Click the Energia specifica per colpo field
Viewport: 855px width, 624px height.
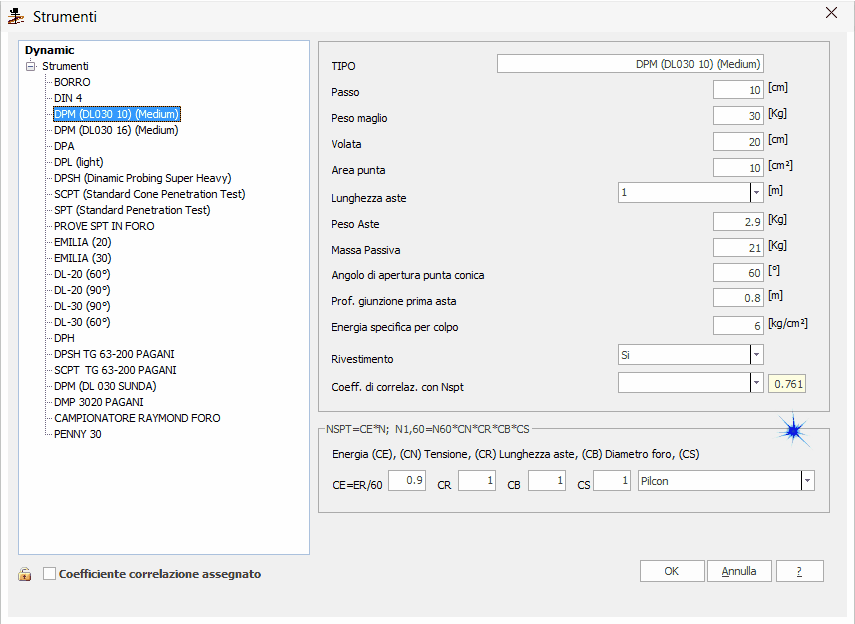738,326
